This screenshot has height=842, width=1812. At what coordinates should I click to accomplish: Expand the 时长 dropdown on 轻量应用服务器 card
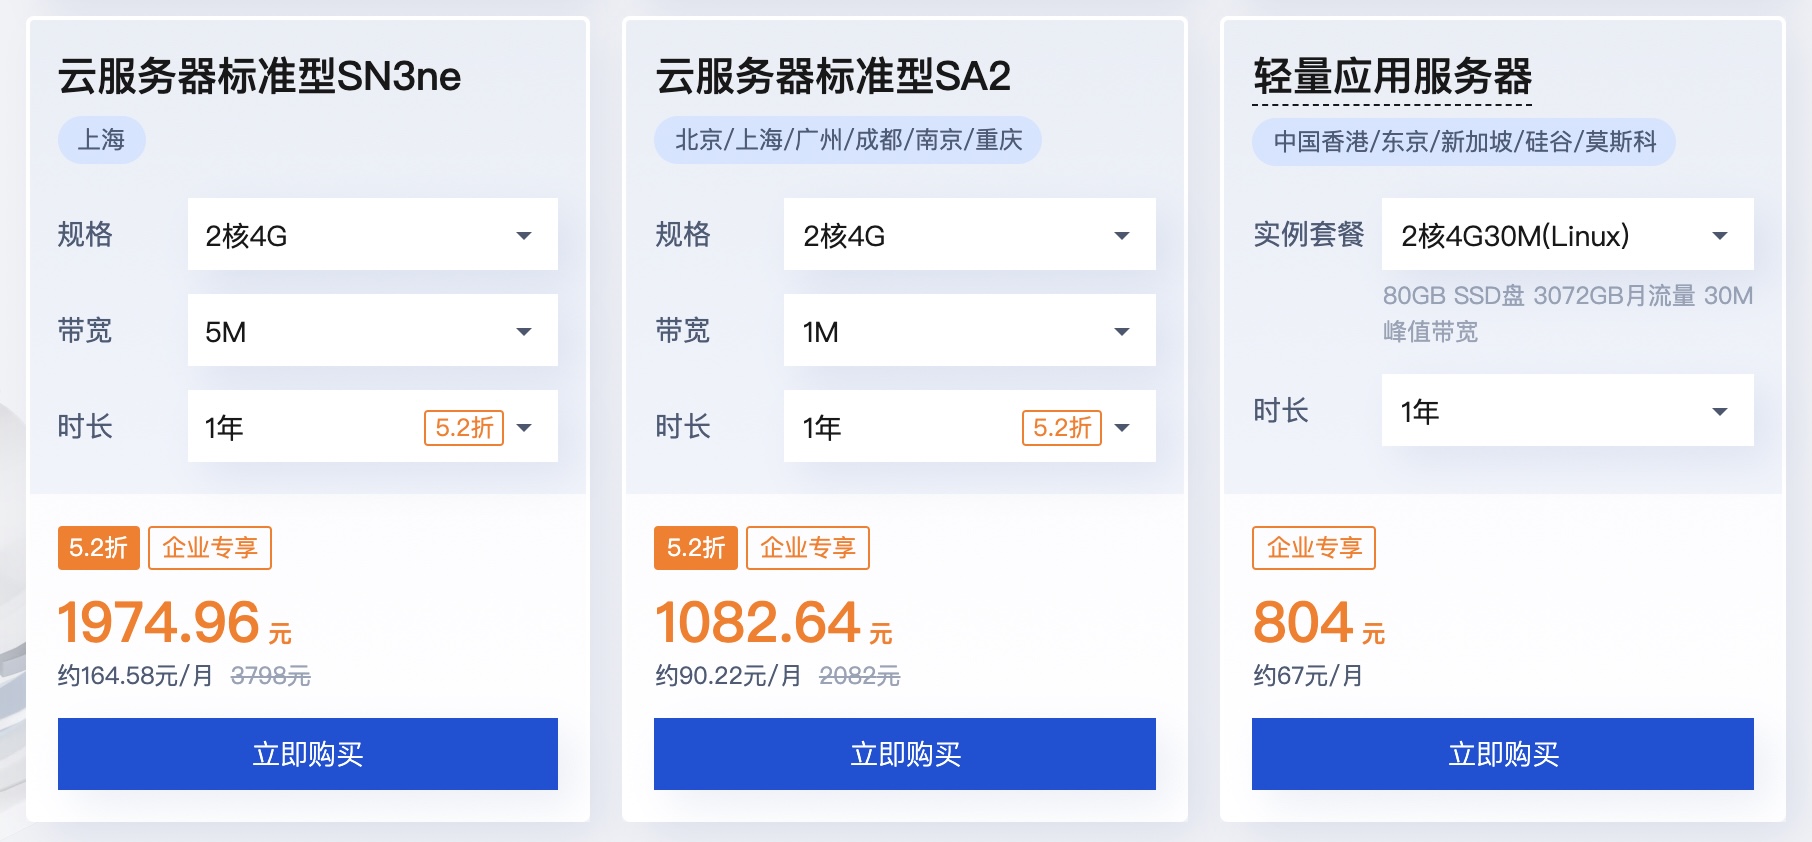(x=1566, y=410)
